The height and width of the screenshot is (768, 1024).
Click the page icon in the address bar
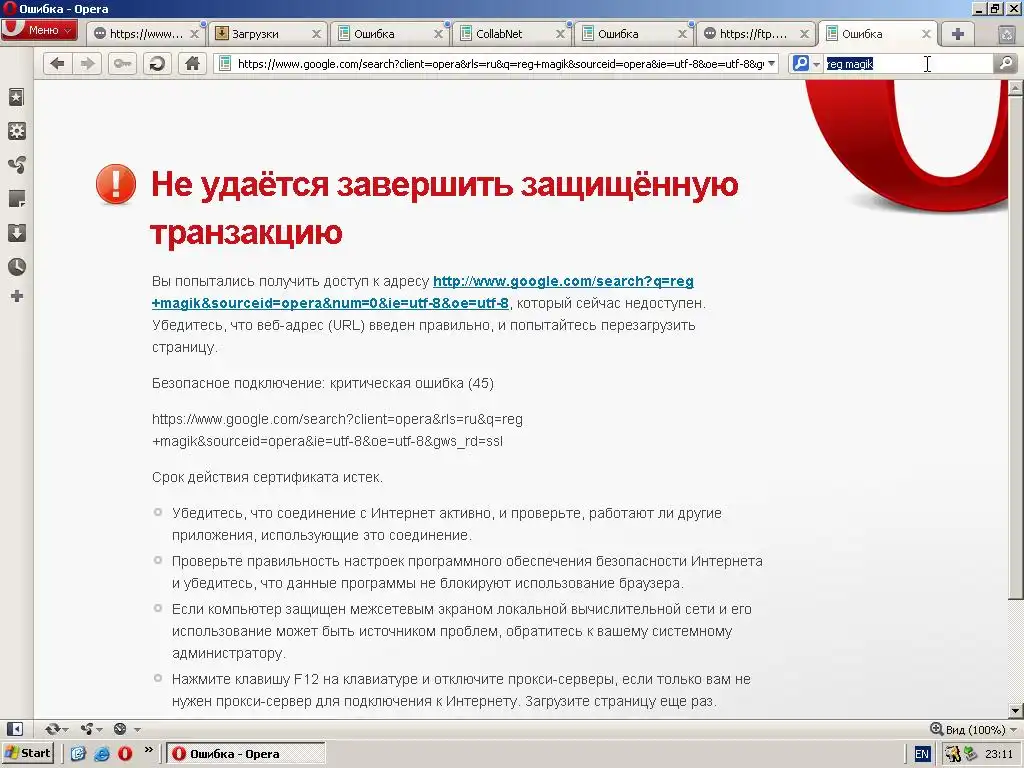[225, 63]
